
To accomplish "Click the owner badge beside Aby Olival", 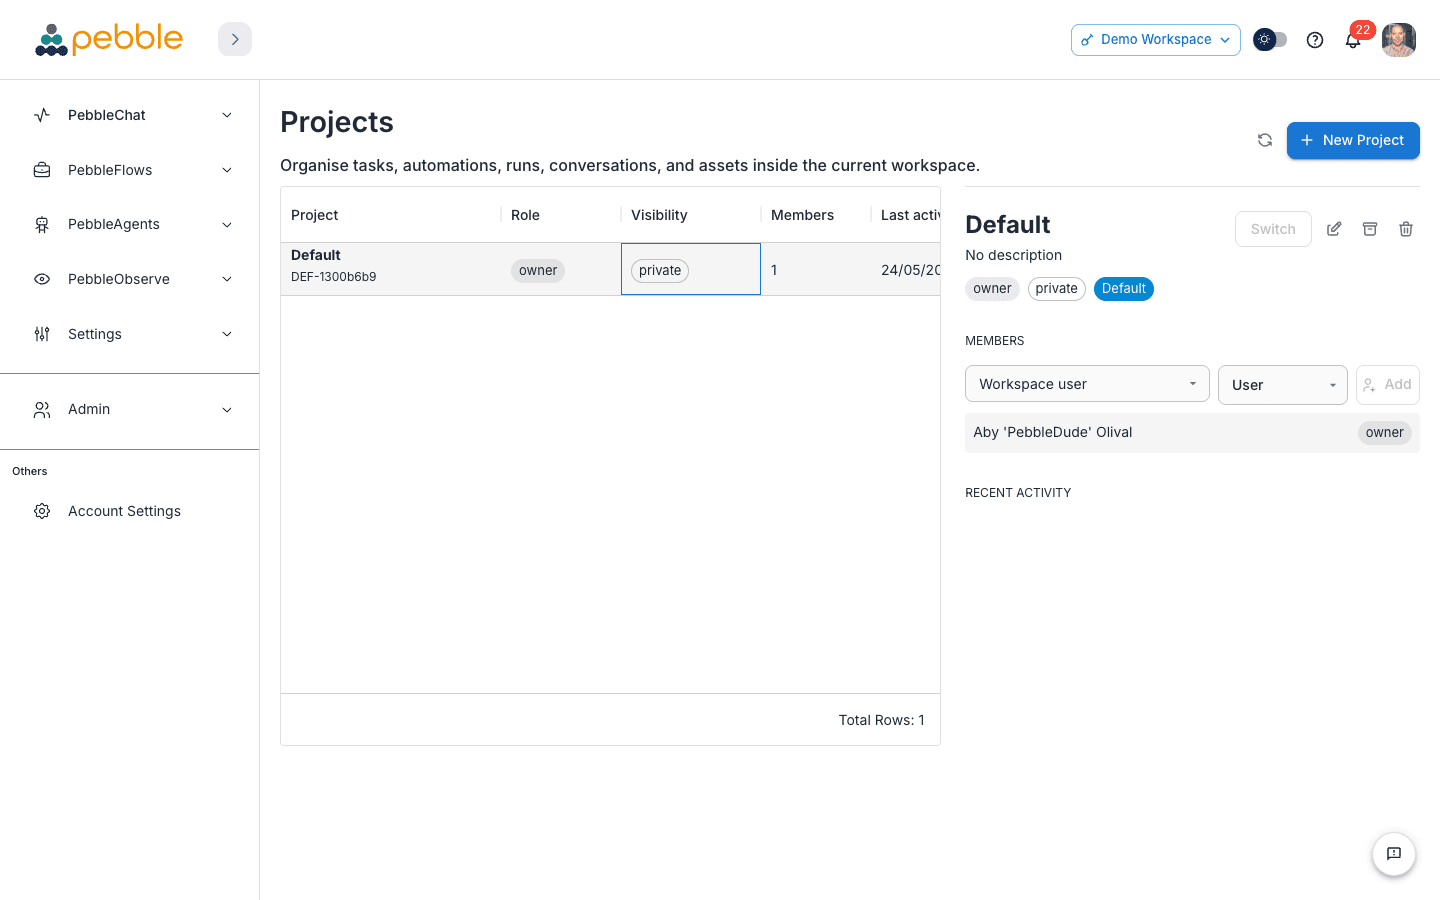I will (x=1385, y=433).
